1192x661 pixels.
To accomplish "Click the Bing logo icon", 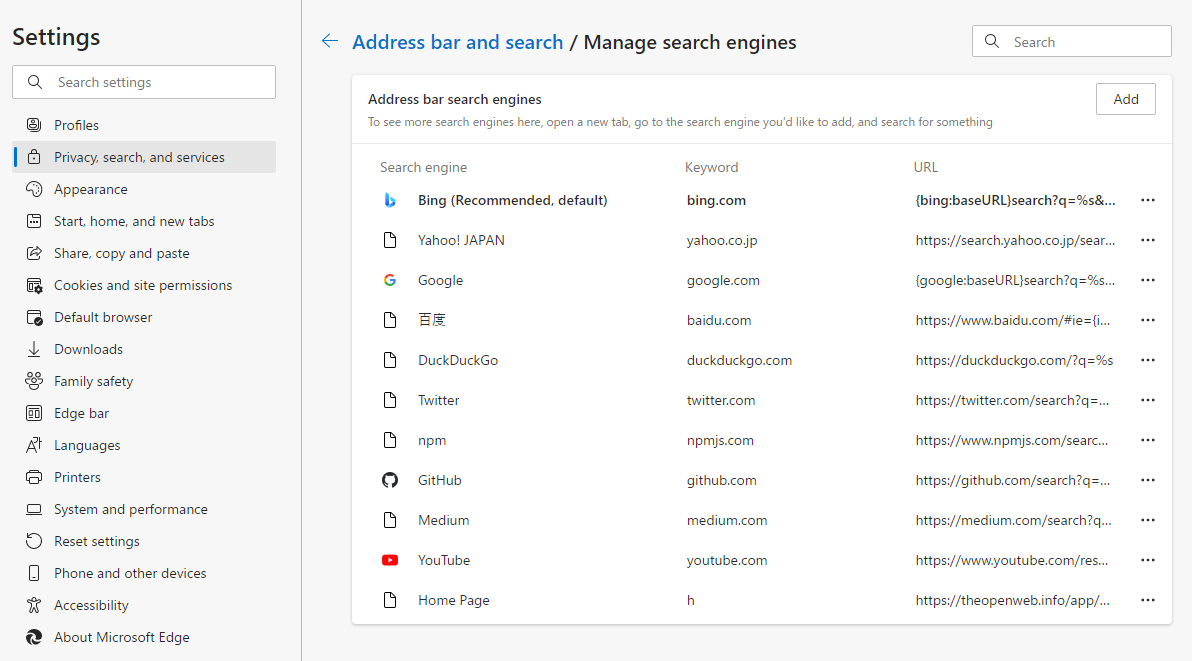I will (390, 200).
